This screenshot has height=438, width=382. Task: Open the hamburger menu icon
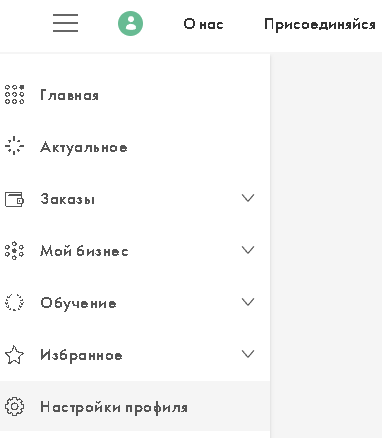coord(65,23)
